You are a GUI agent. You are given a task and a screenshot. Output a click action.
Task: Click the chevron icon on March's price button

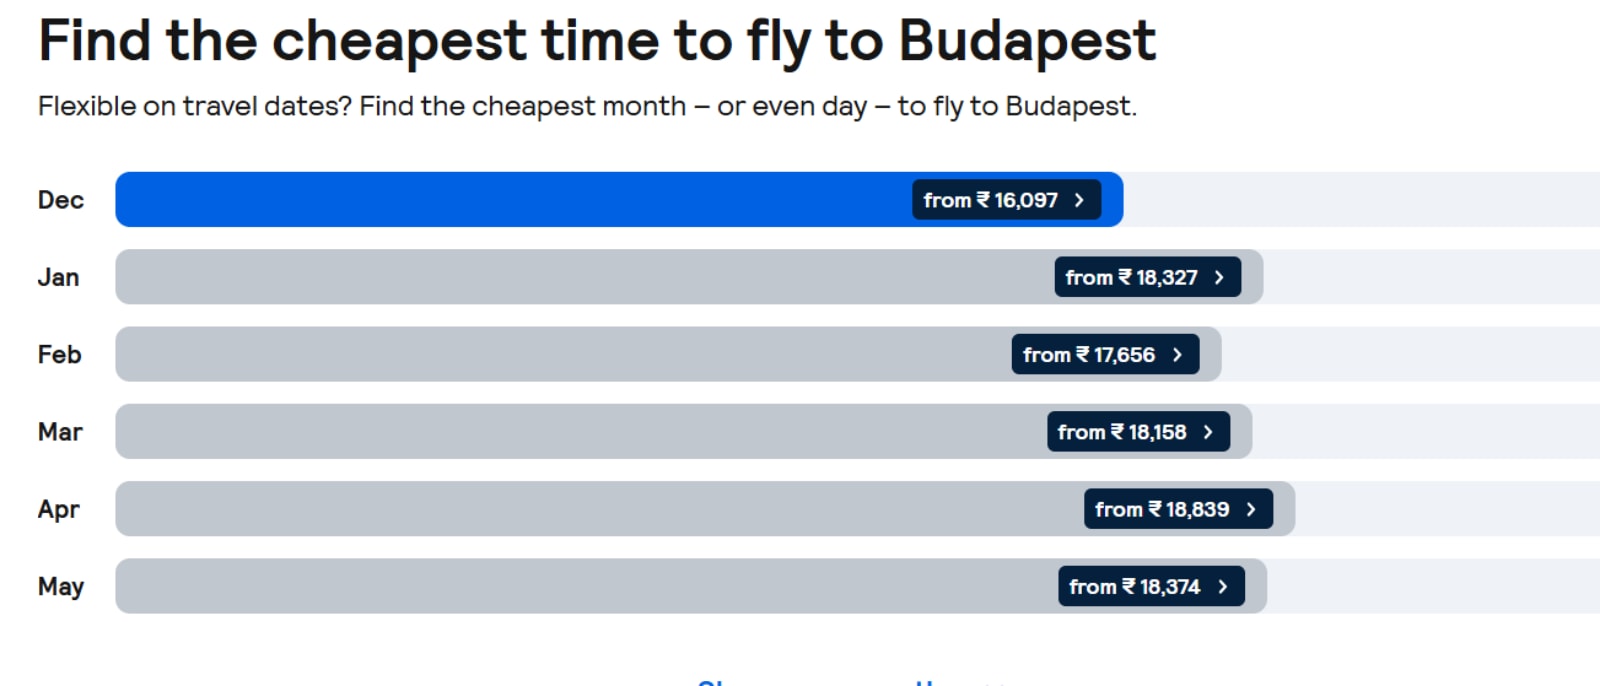tap(1209, 431)
